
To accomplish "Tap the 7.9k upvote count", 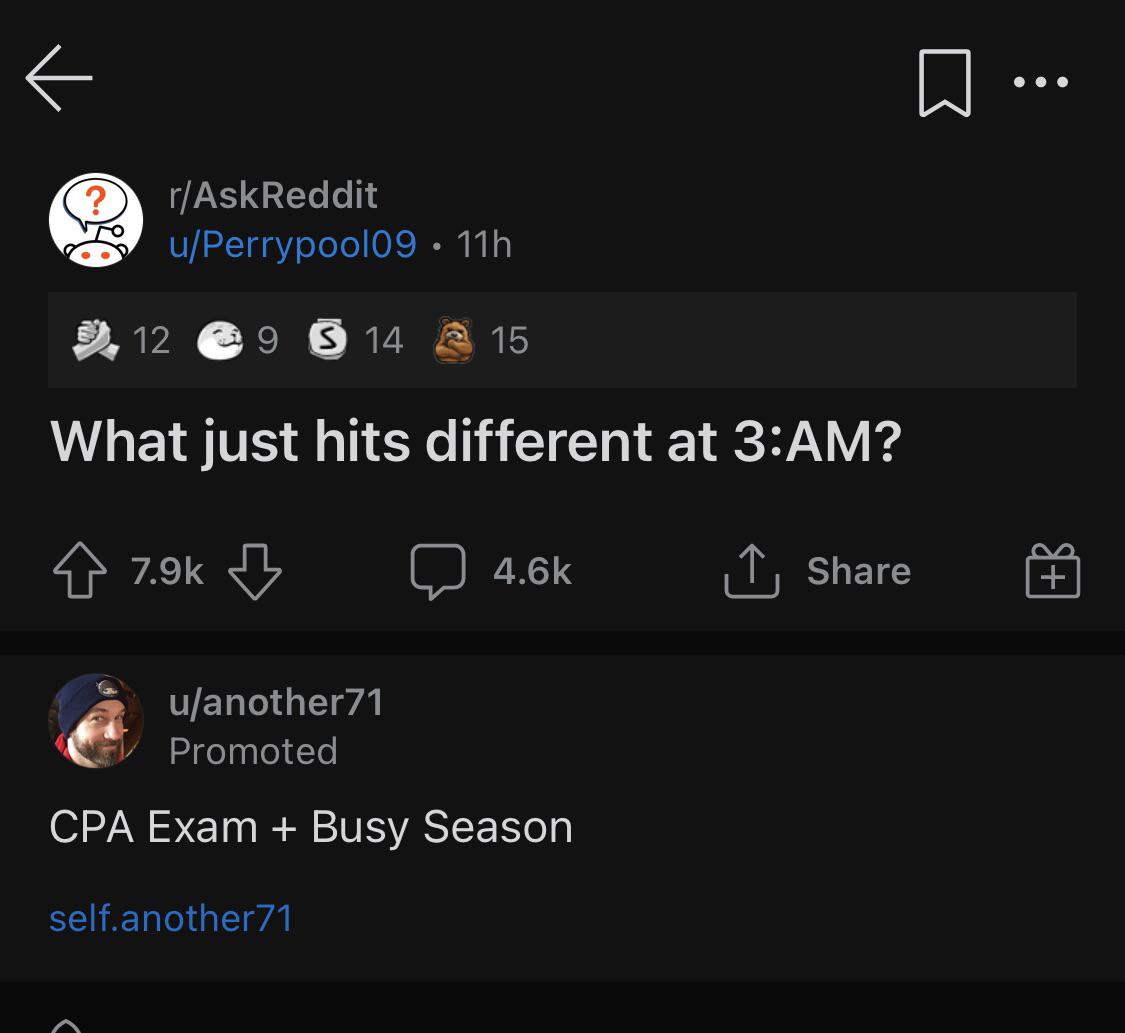I will (x=165, y=570).
